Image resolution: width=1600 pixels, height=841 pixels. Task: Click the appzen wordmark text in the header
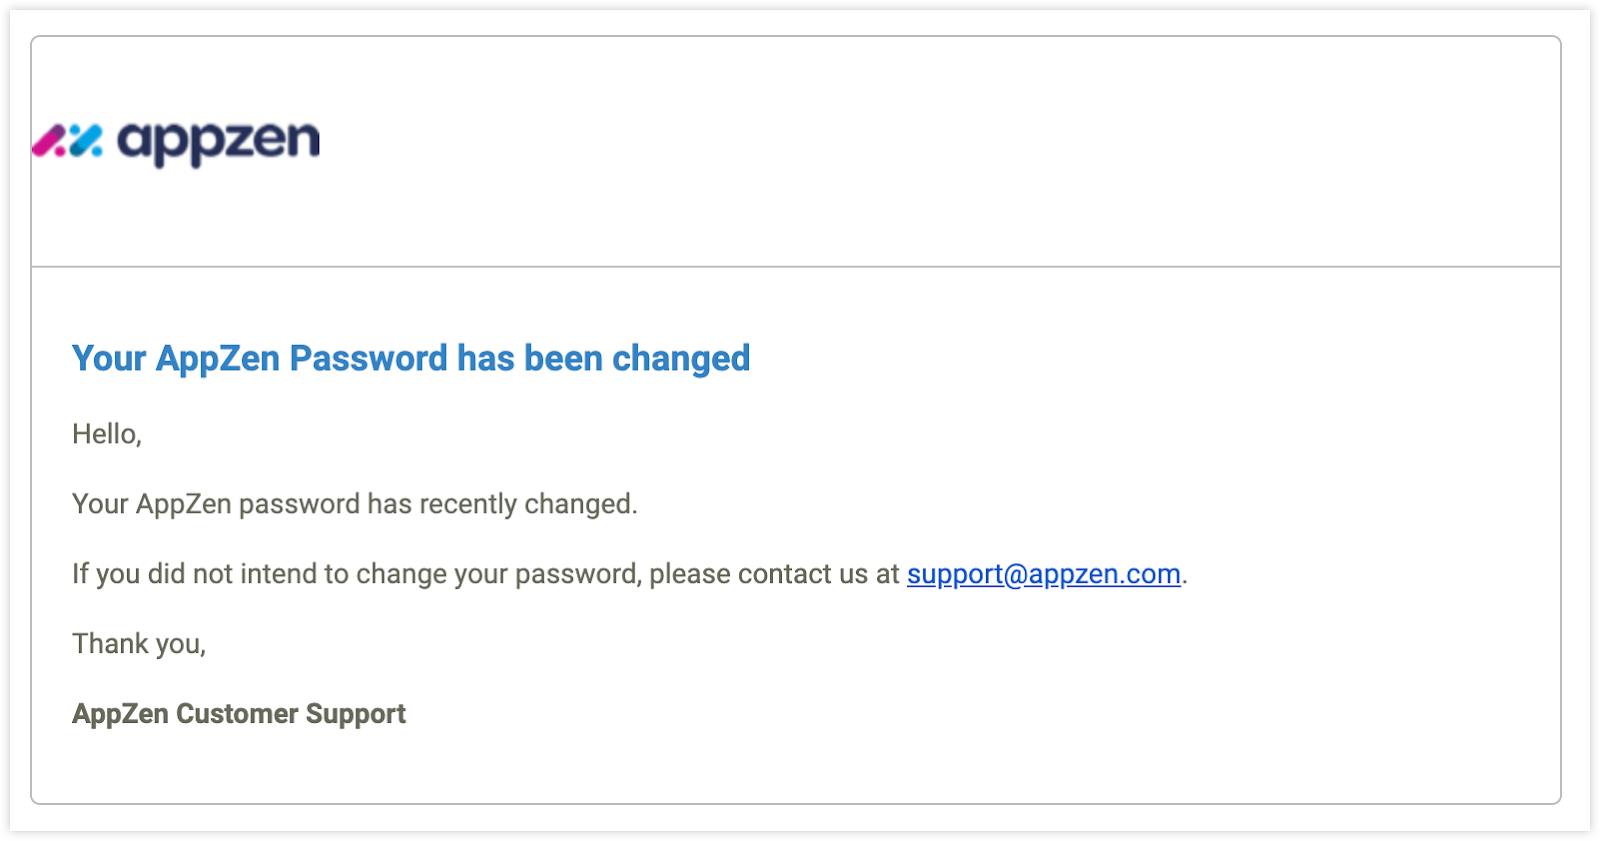coord(219,143)
